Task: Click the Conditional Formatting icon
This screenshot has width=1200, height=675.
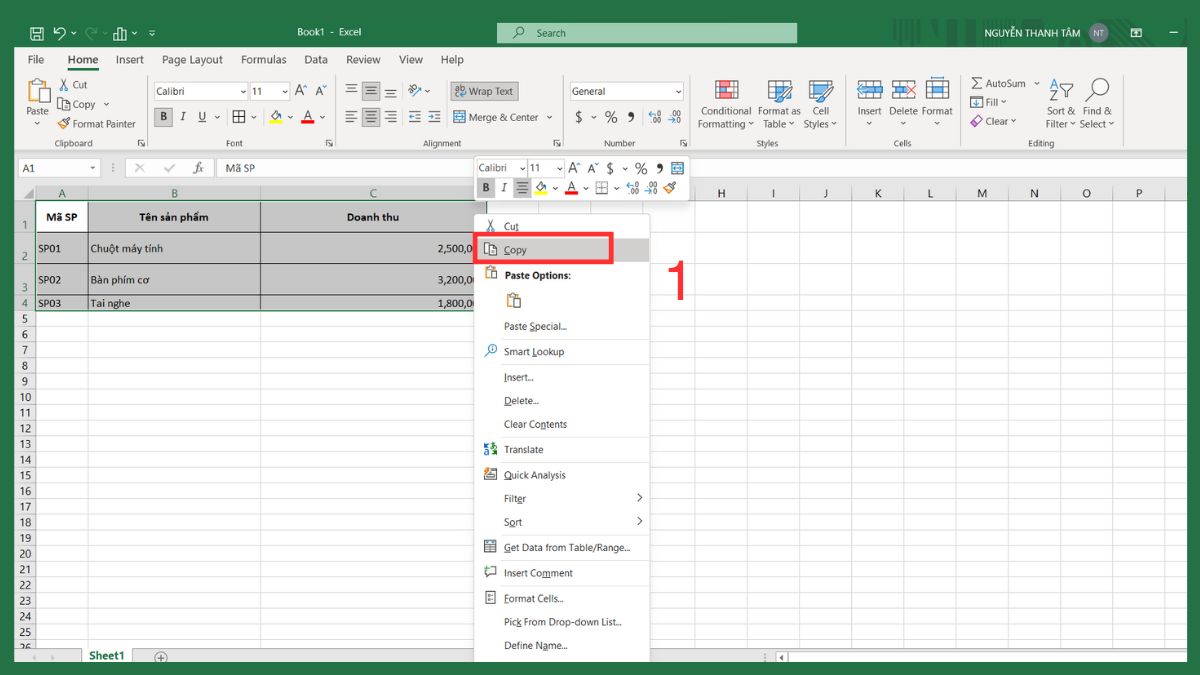Action: pos(726,91)
